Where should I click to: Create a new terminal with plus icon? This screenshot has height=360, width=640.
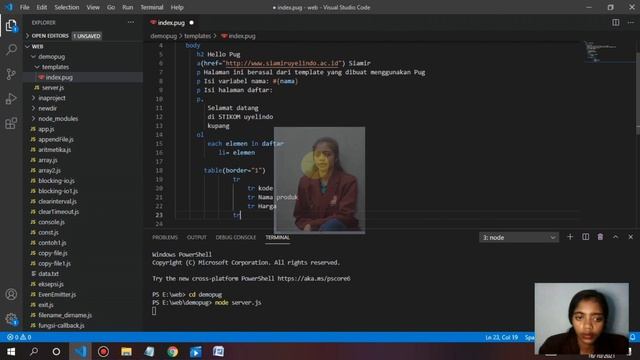(570, 237)
